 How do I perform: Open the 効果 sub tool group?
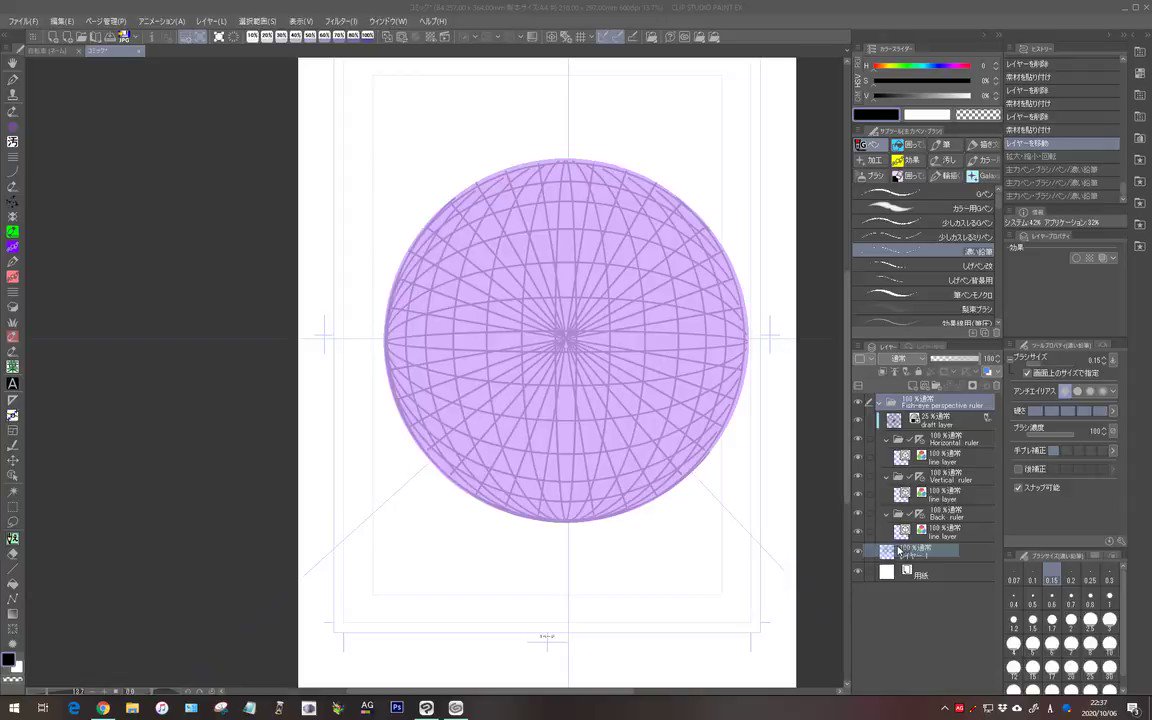tap(907, 160)
